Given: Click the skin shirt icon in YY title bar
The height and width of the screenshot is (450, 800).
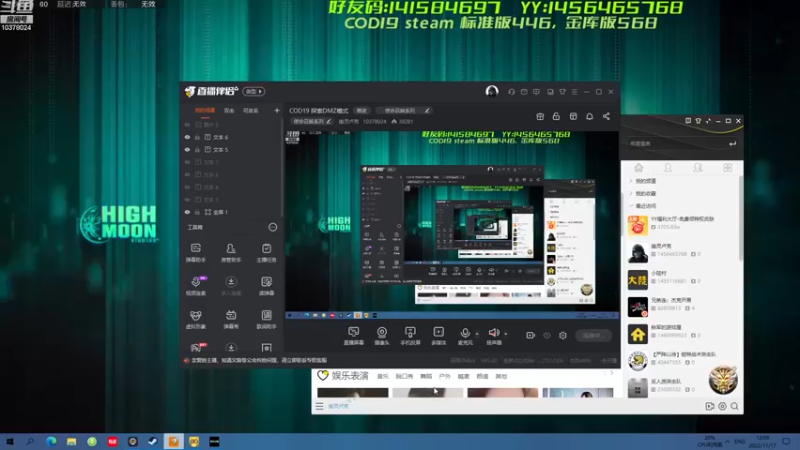Looking at the screenshot, I should [x=698, y=121].
